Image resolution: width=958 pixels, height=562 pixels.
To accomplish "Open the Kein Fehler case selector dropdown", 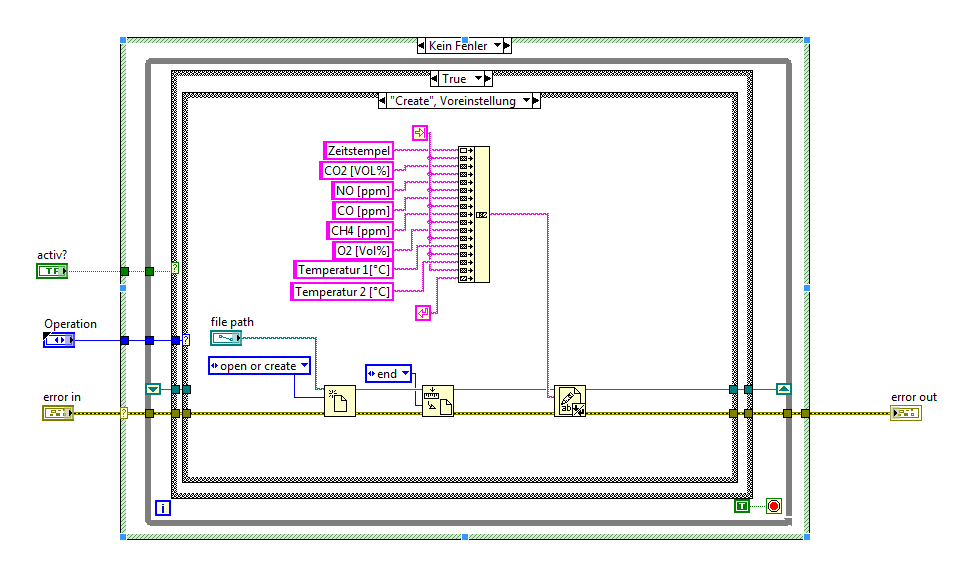I will pyautogui.click(x=497, y=45).
